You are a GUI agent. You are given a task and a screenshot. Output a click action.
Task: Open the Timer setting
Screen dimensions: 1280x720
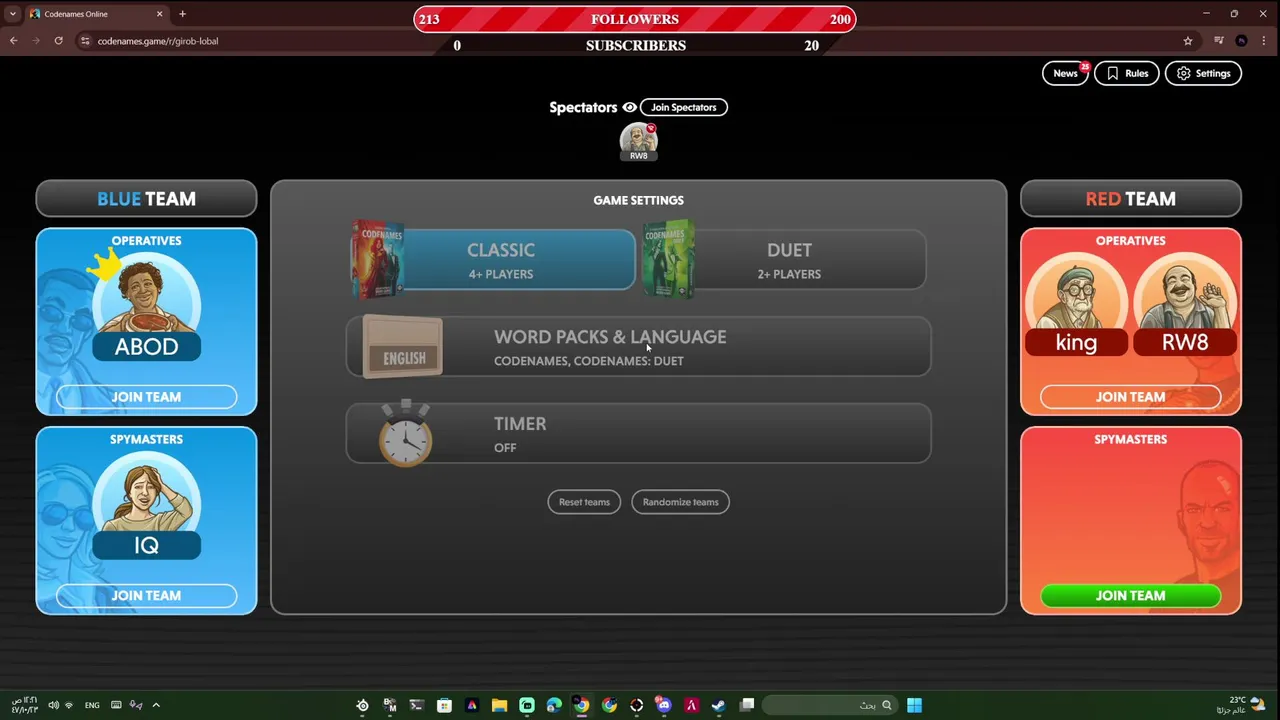(x=639, y=434)
